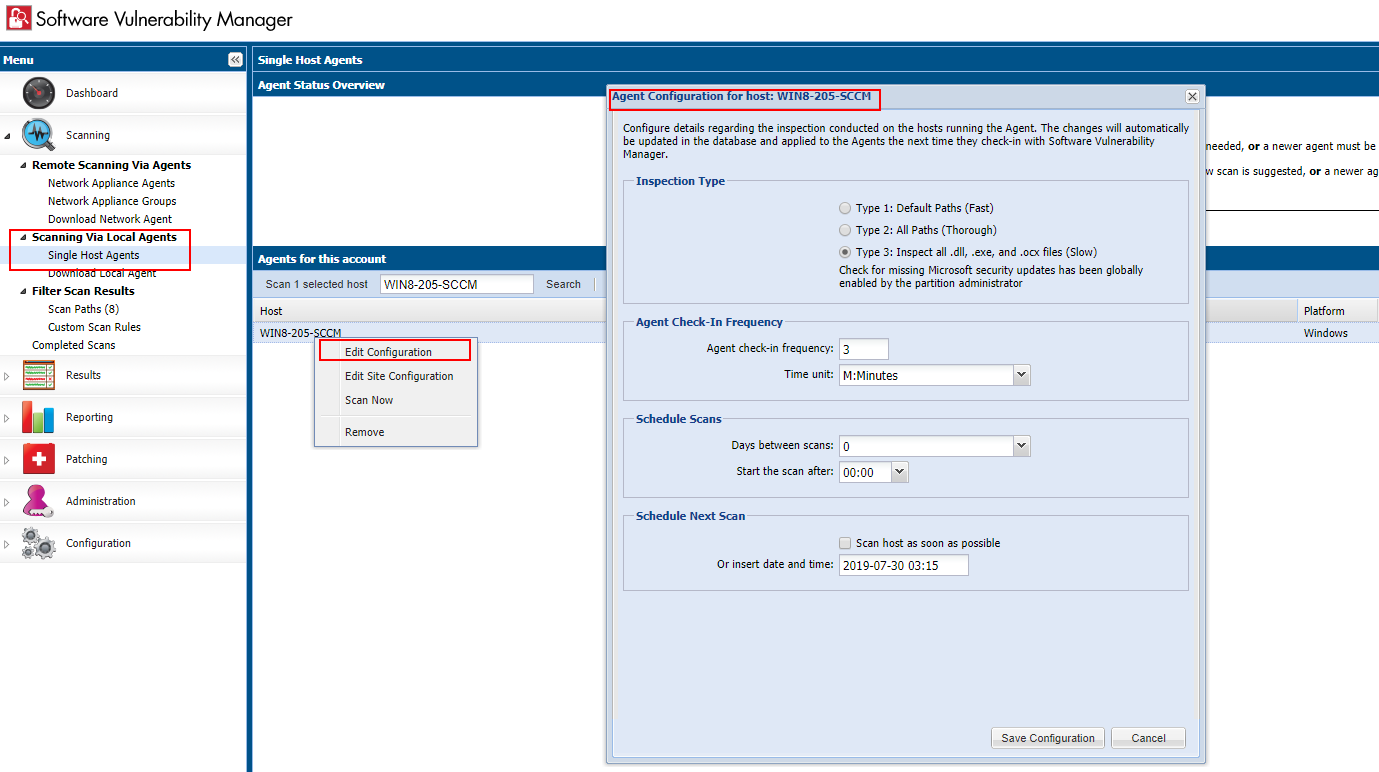Click Scan 1 selected host button

317,284
